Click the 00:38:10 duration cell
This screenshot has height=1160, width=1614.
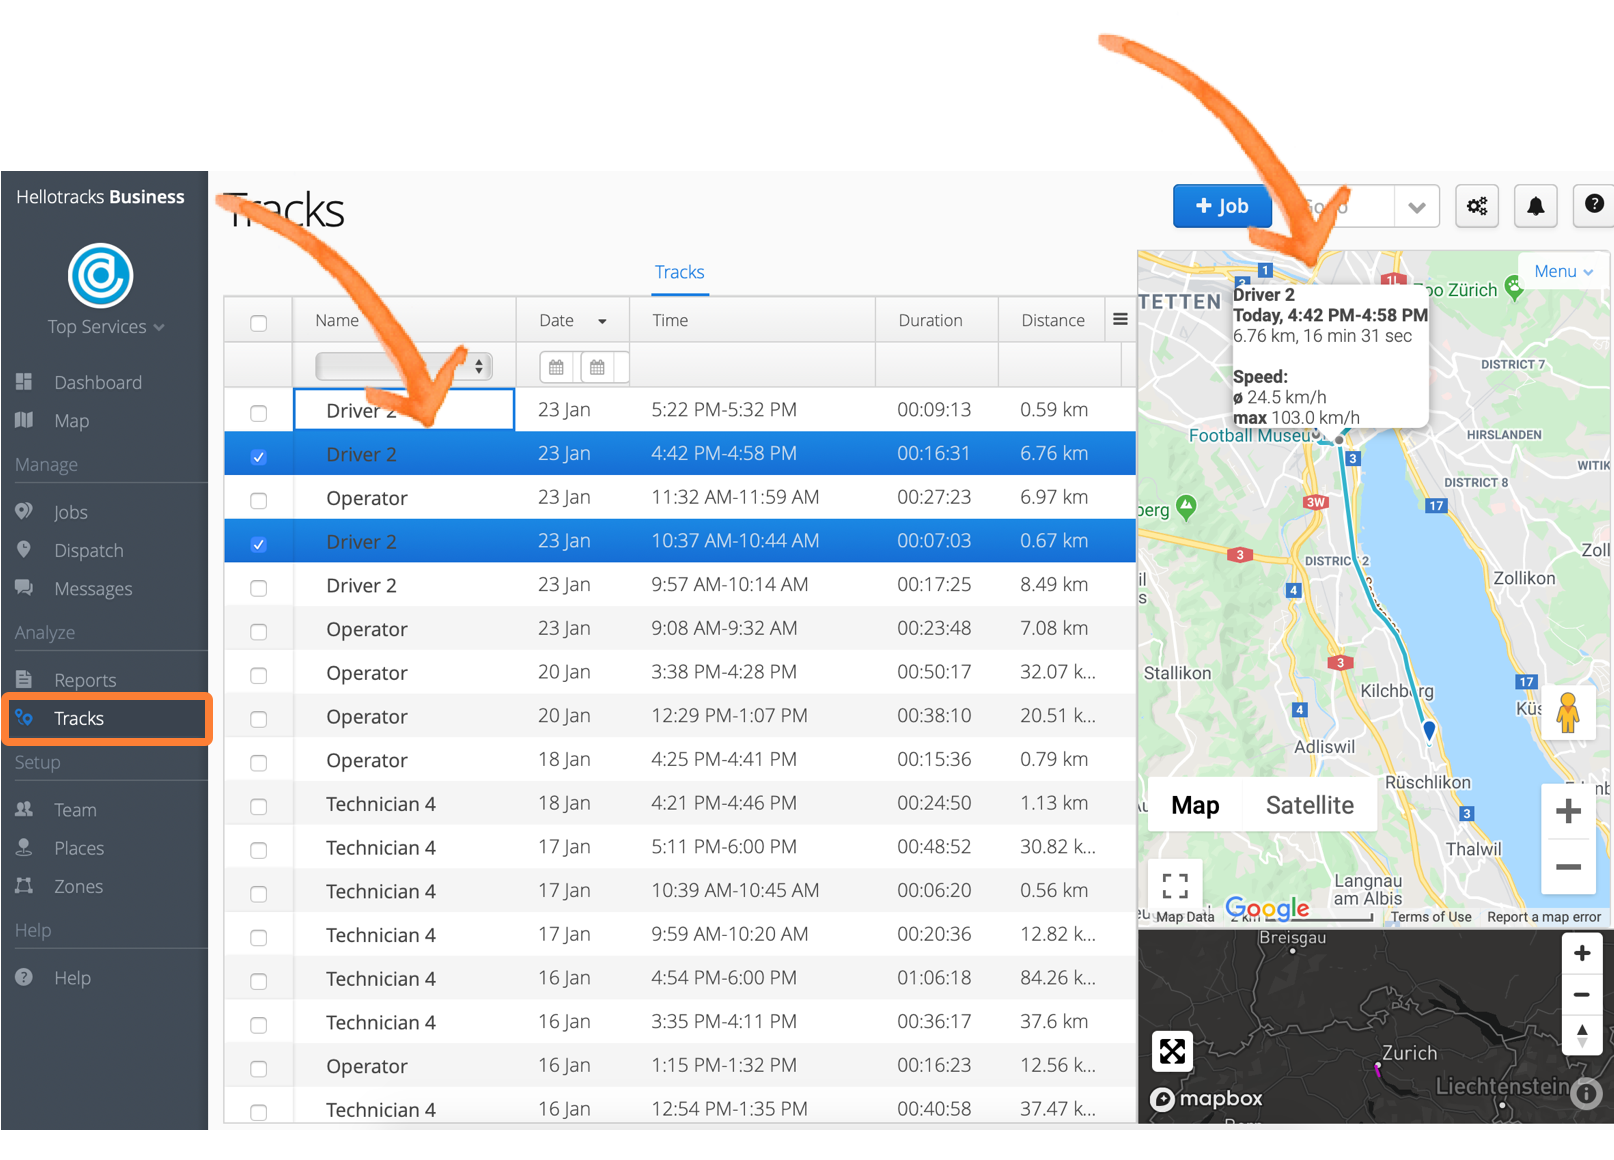pos(934,716)
